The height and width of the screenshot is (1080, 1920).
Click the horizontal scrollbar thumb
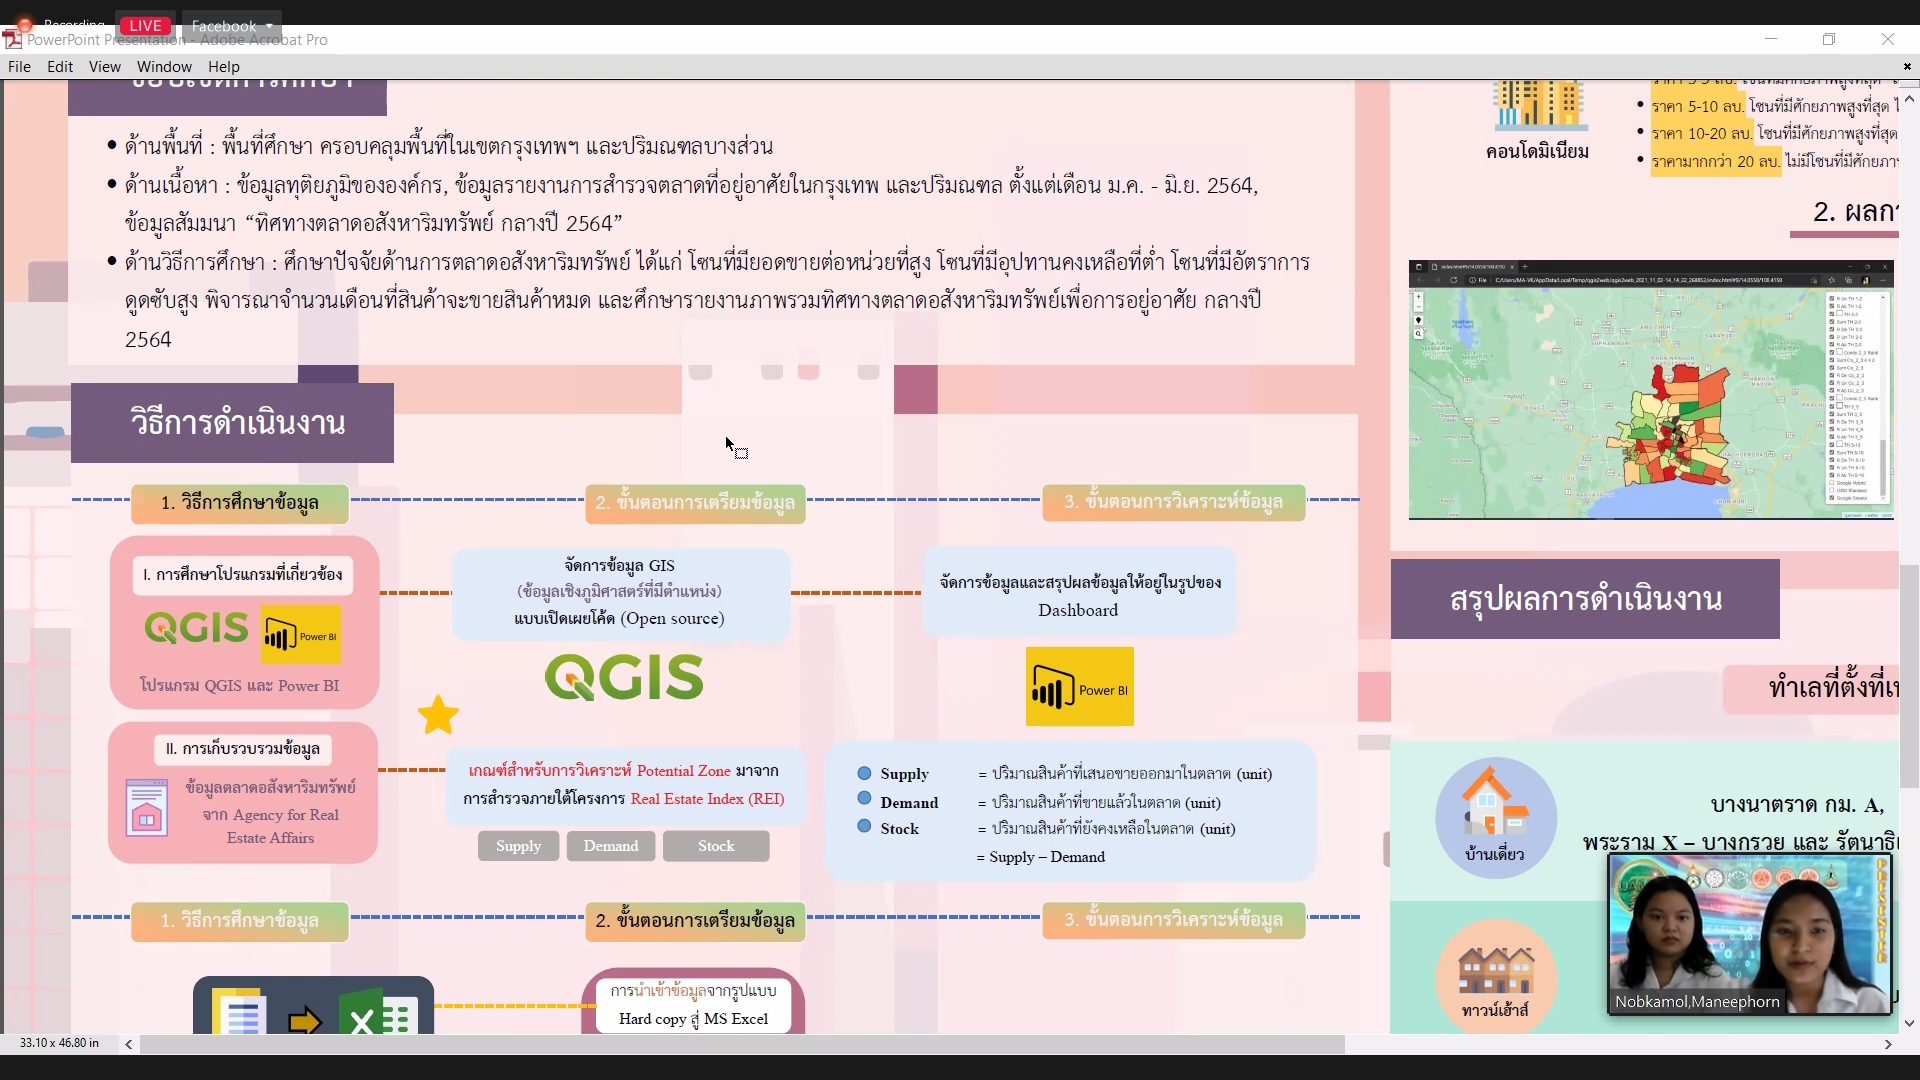pyautogui.click(x=742, y=1044)
